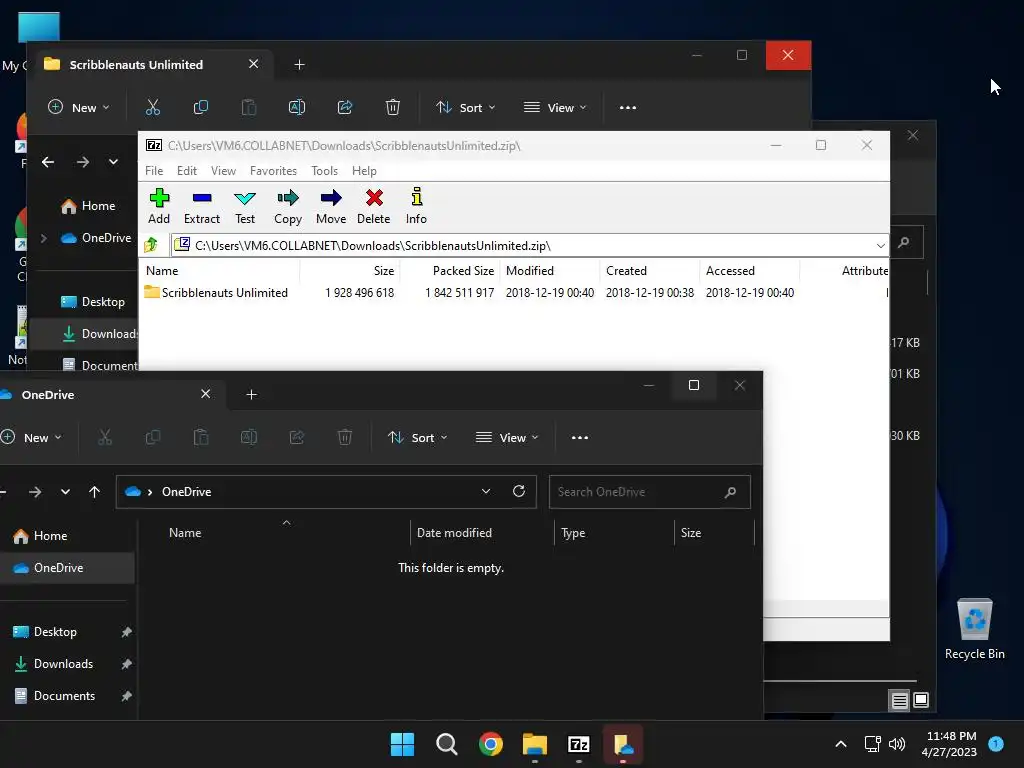Open the 7-Zip Edit menu

click(x=187, y=170)
